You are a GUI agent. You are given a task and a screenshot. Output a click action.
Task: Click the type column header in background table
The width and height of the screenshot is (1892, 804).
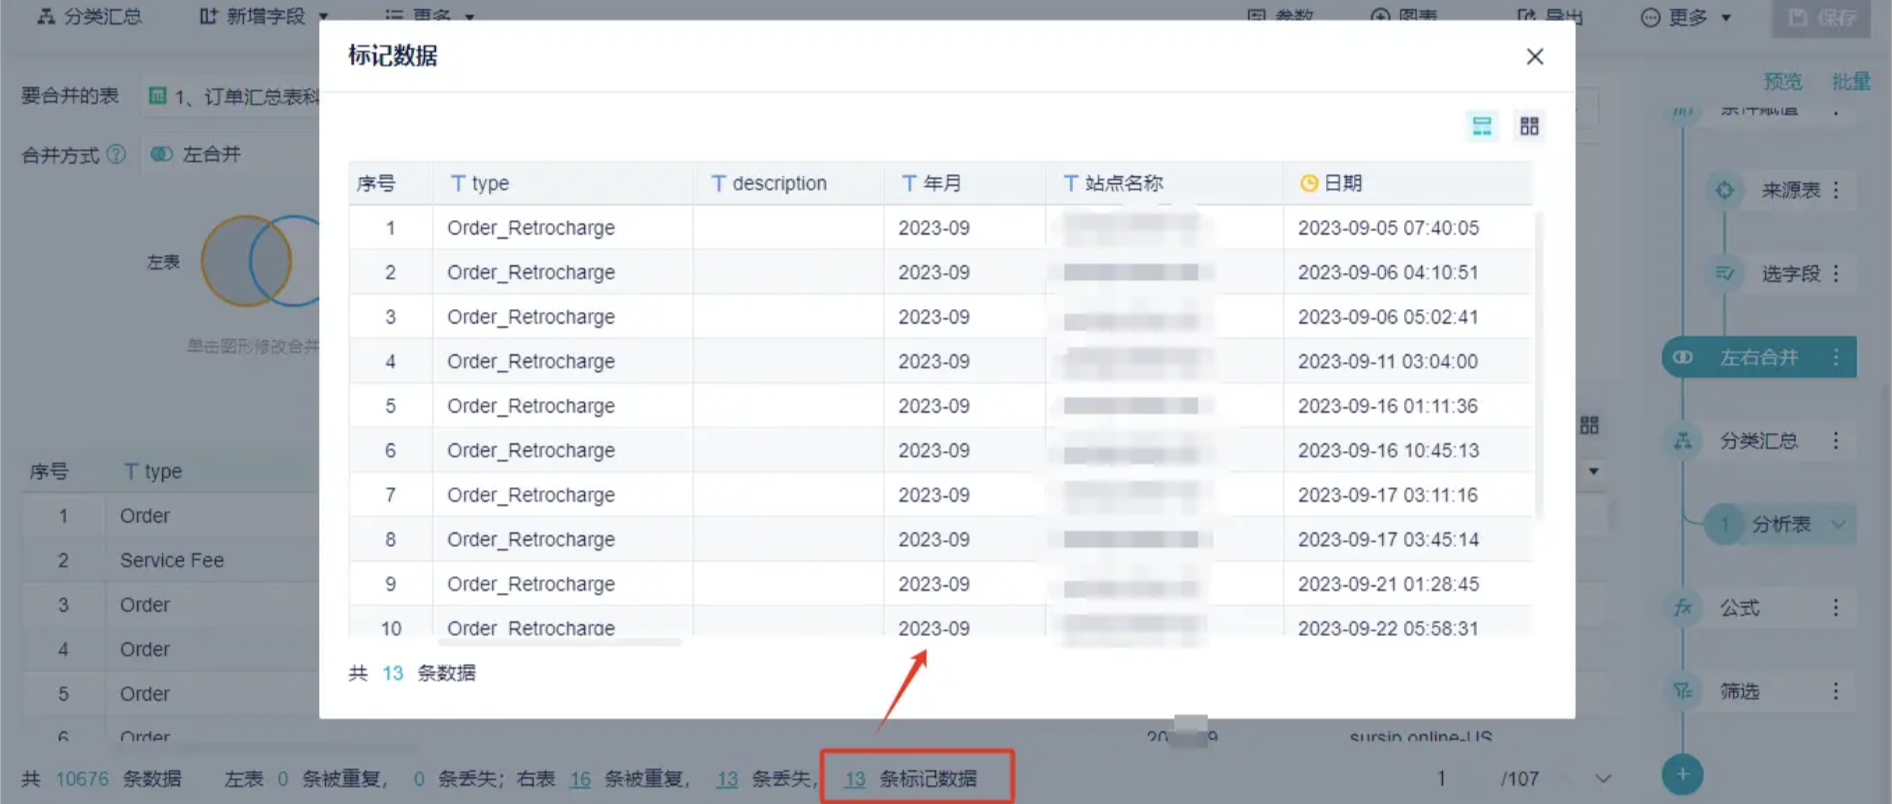pyautogui.click(x=212, y=471)
